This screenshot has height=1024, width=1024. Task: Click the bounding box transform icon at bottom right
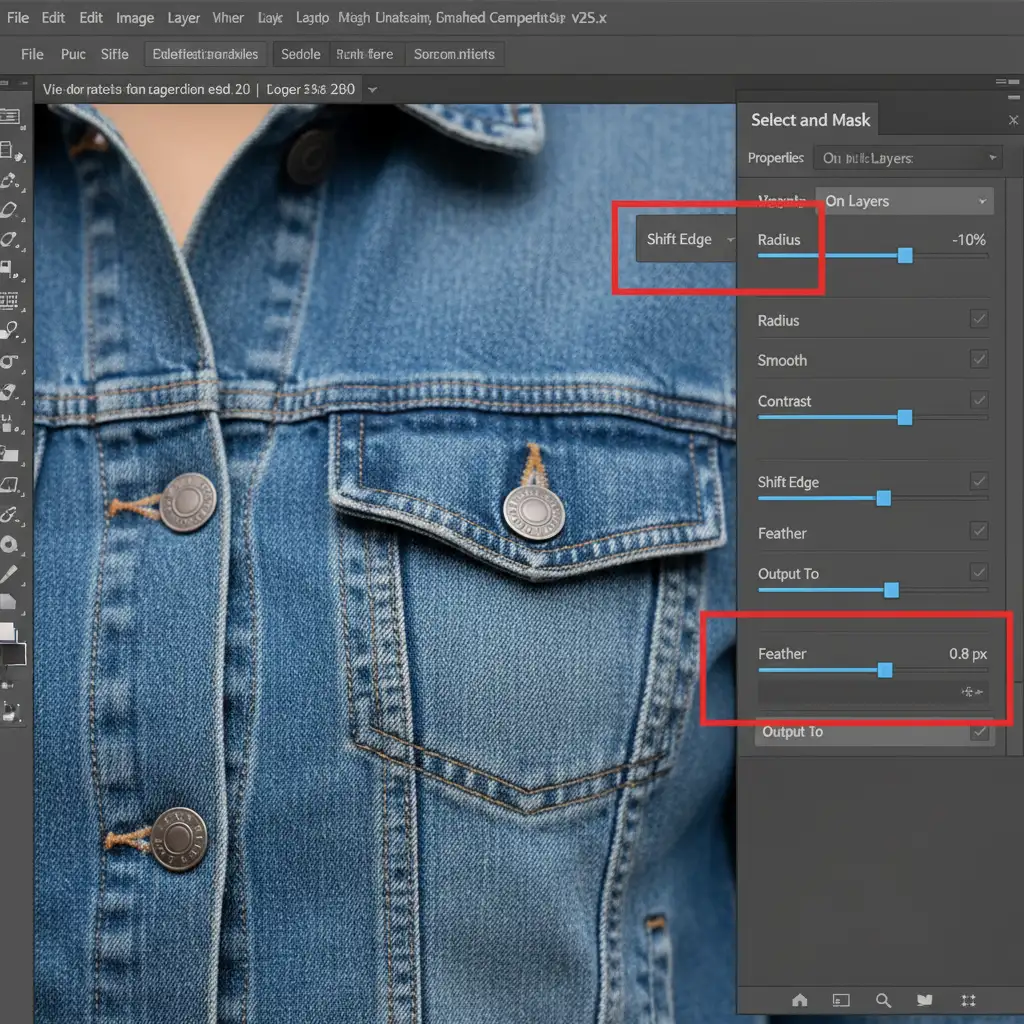click(x=967, y=1000)
